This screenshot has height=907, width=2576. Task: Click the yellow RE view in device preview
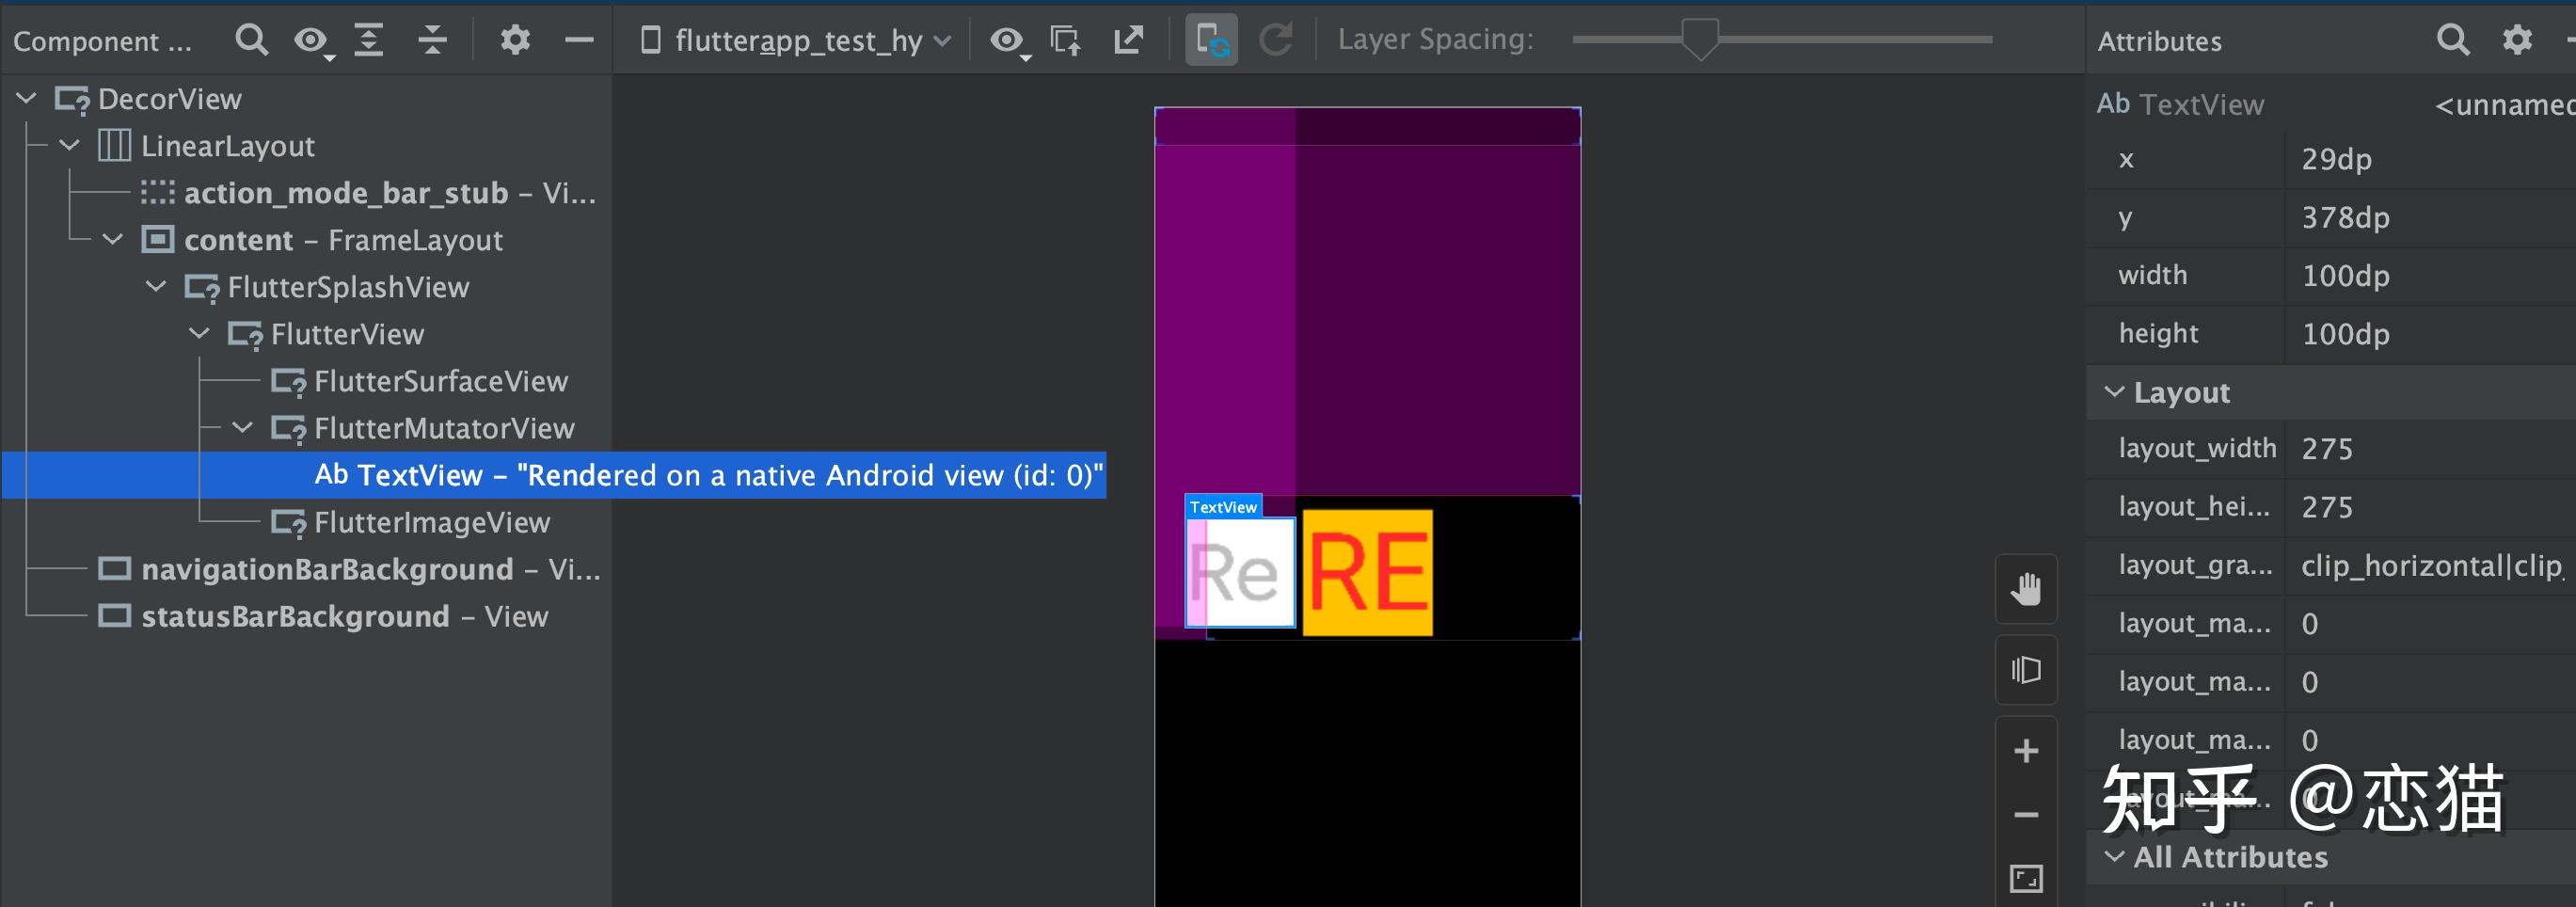[1367, 572]
